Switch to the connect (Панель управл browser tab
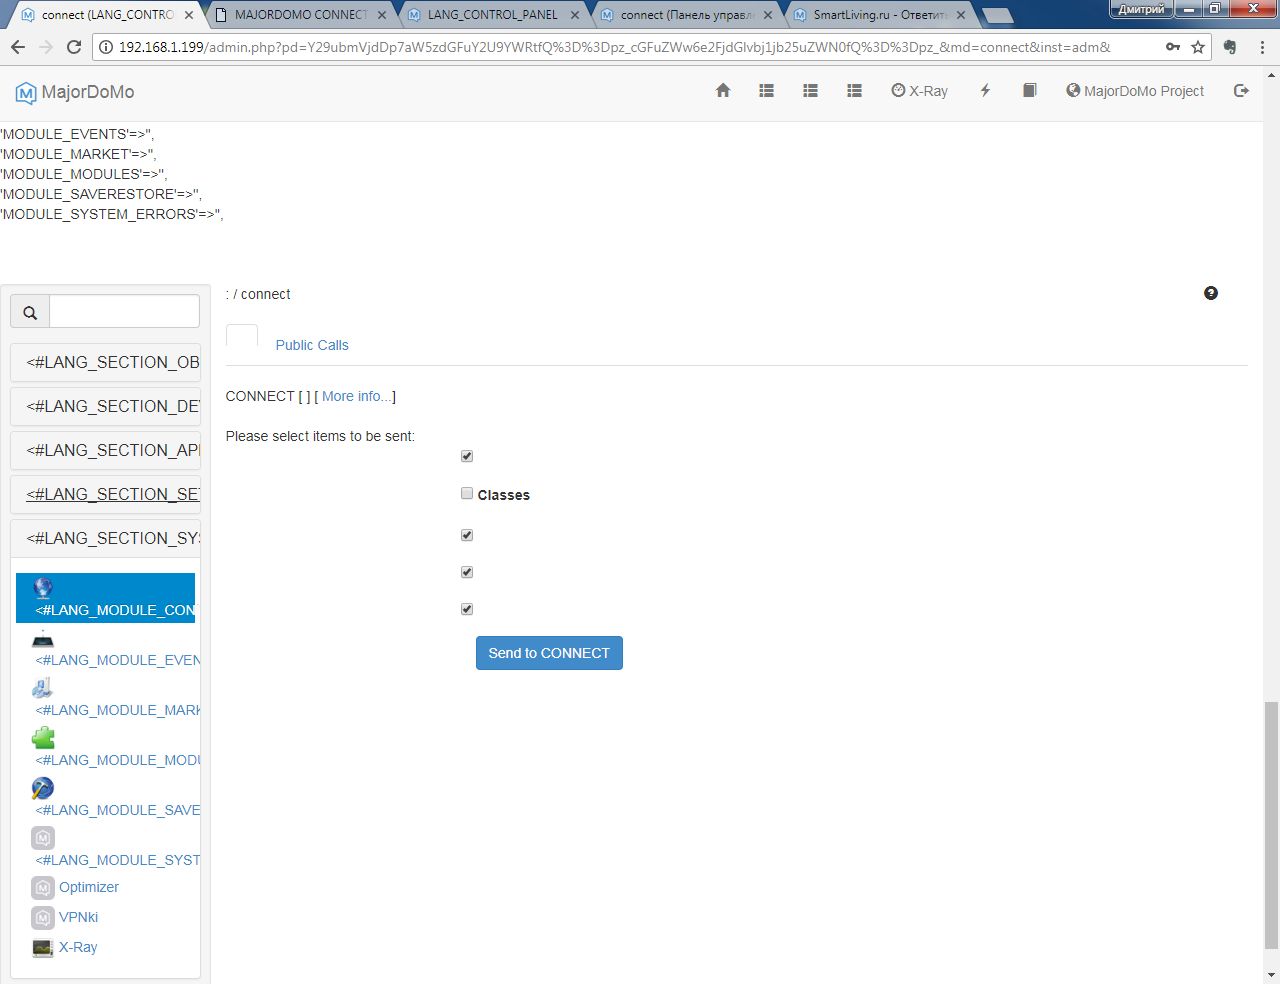Viewport: 1280px width, 984px height. [686, 15]
